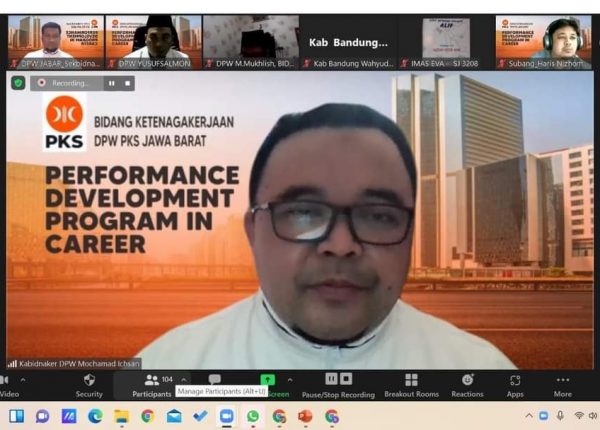Expand the Participants options arrow
This screenshot has height=430, width=600.
[184, 380]
